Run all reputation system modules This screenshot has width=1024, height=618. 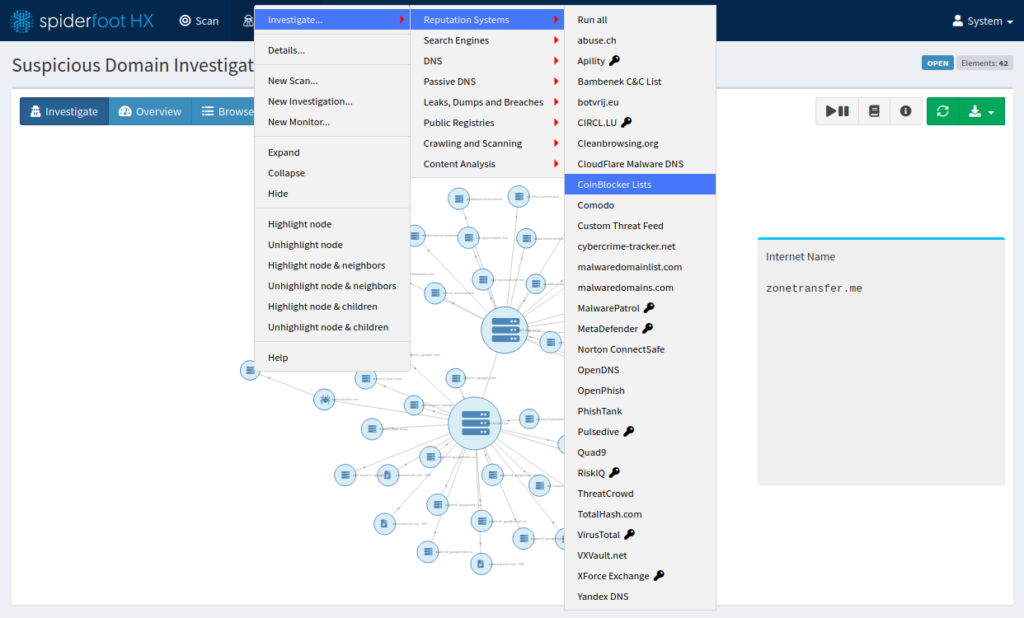(593, 18)
